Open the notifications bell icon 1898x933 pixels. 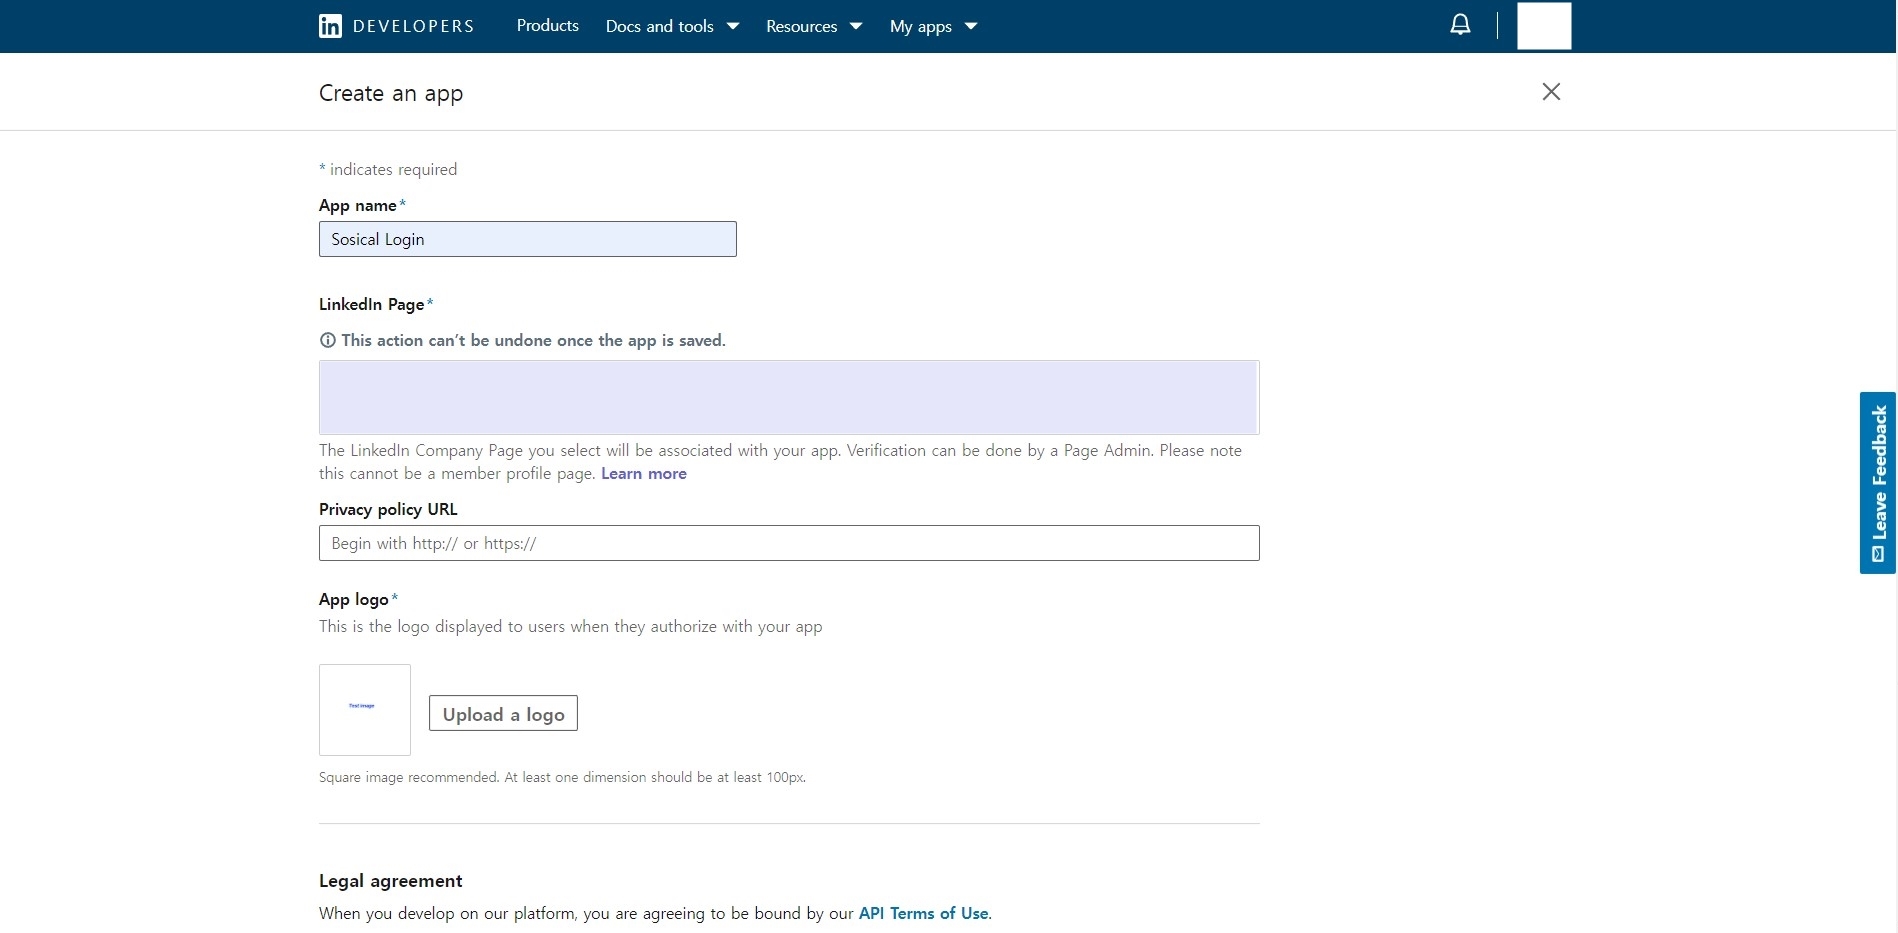1460,25
